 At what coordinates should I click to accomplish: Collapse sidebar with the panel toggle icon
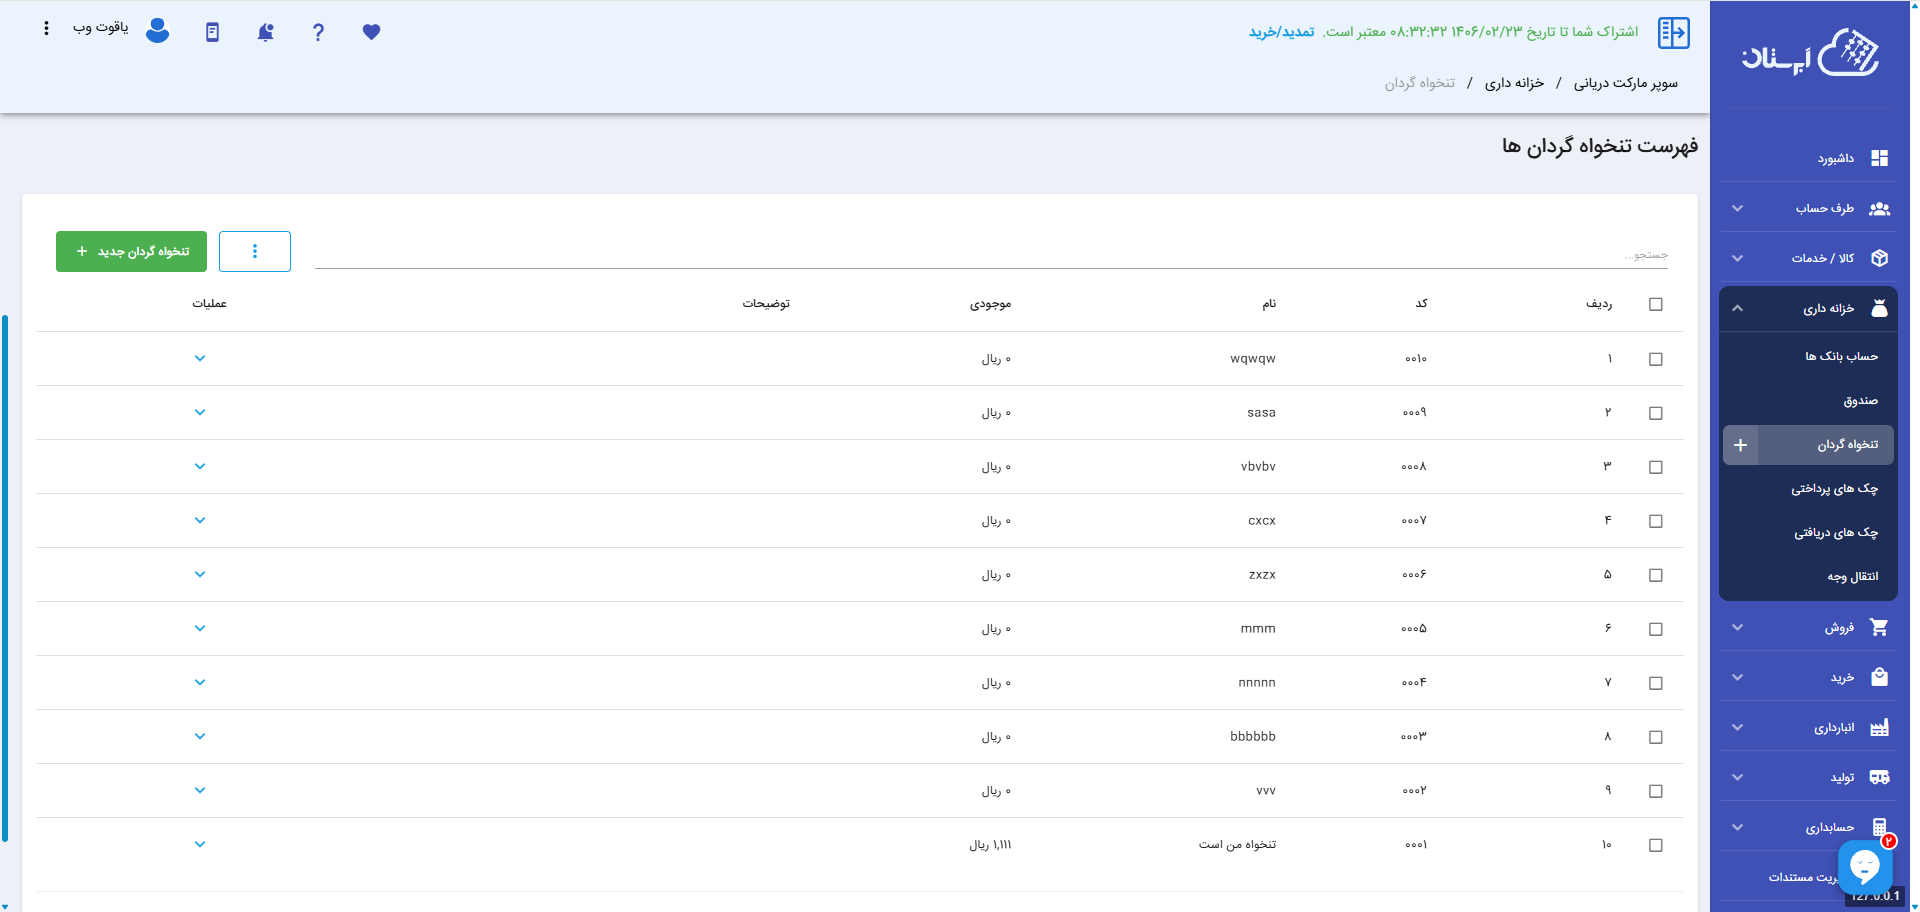coord(1674,33)
